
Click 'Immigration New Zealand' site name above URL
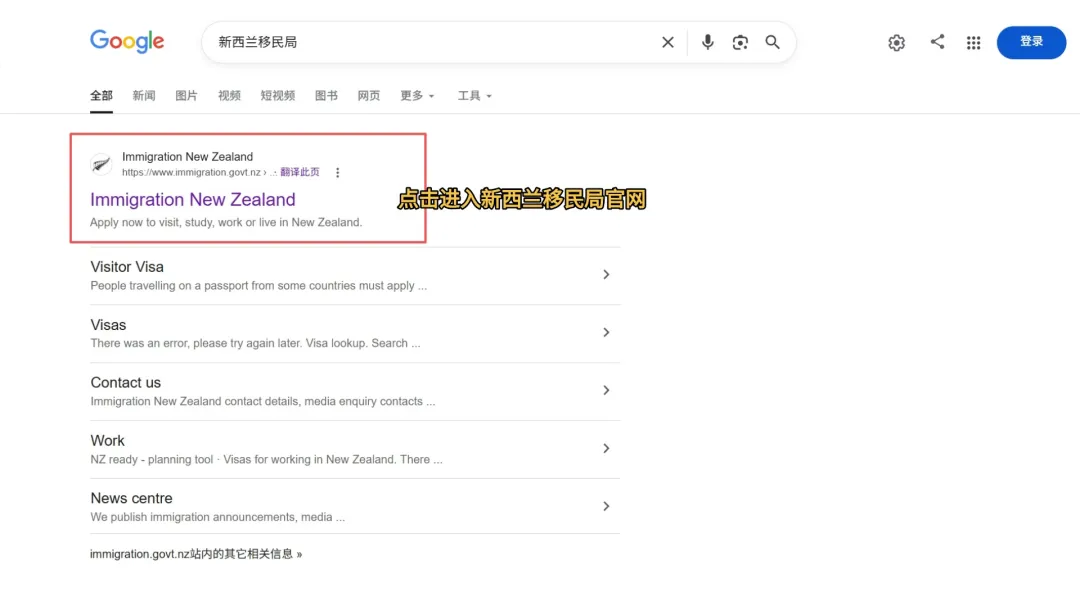click(x=187, y=157)
